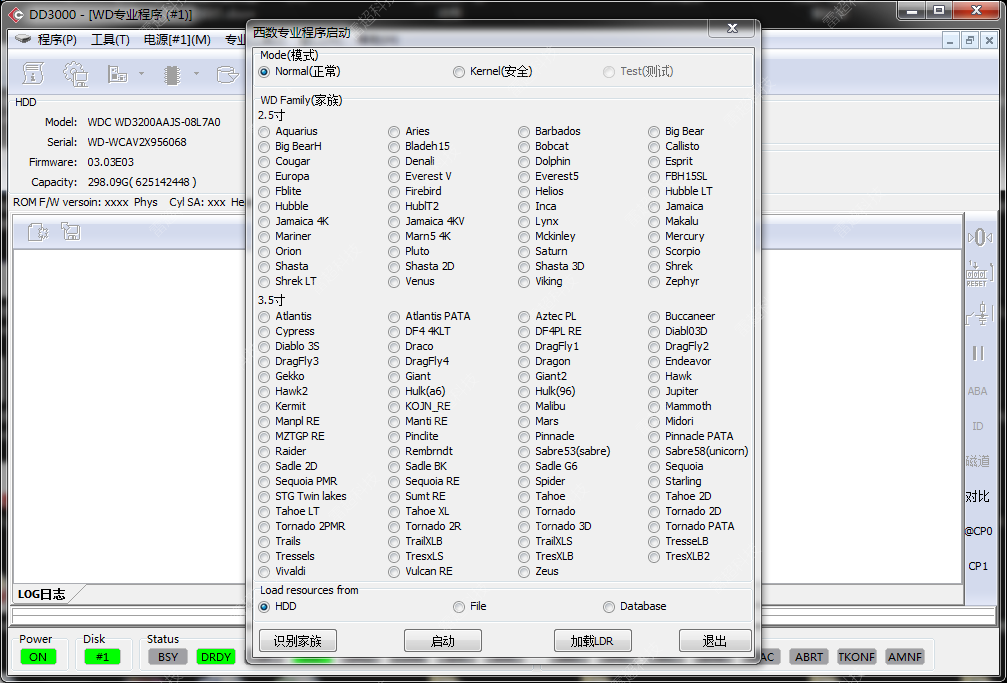Image resolution: width=1007 pixels, height=683 pixels.
Task: Open the 程序(P) menu
Action: 57,39
